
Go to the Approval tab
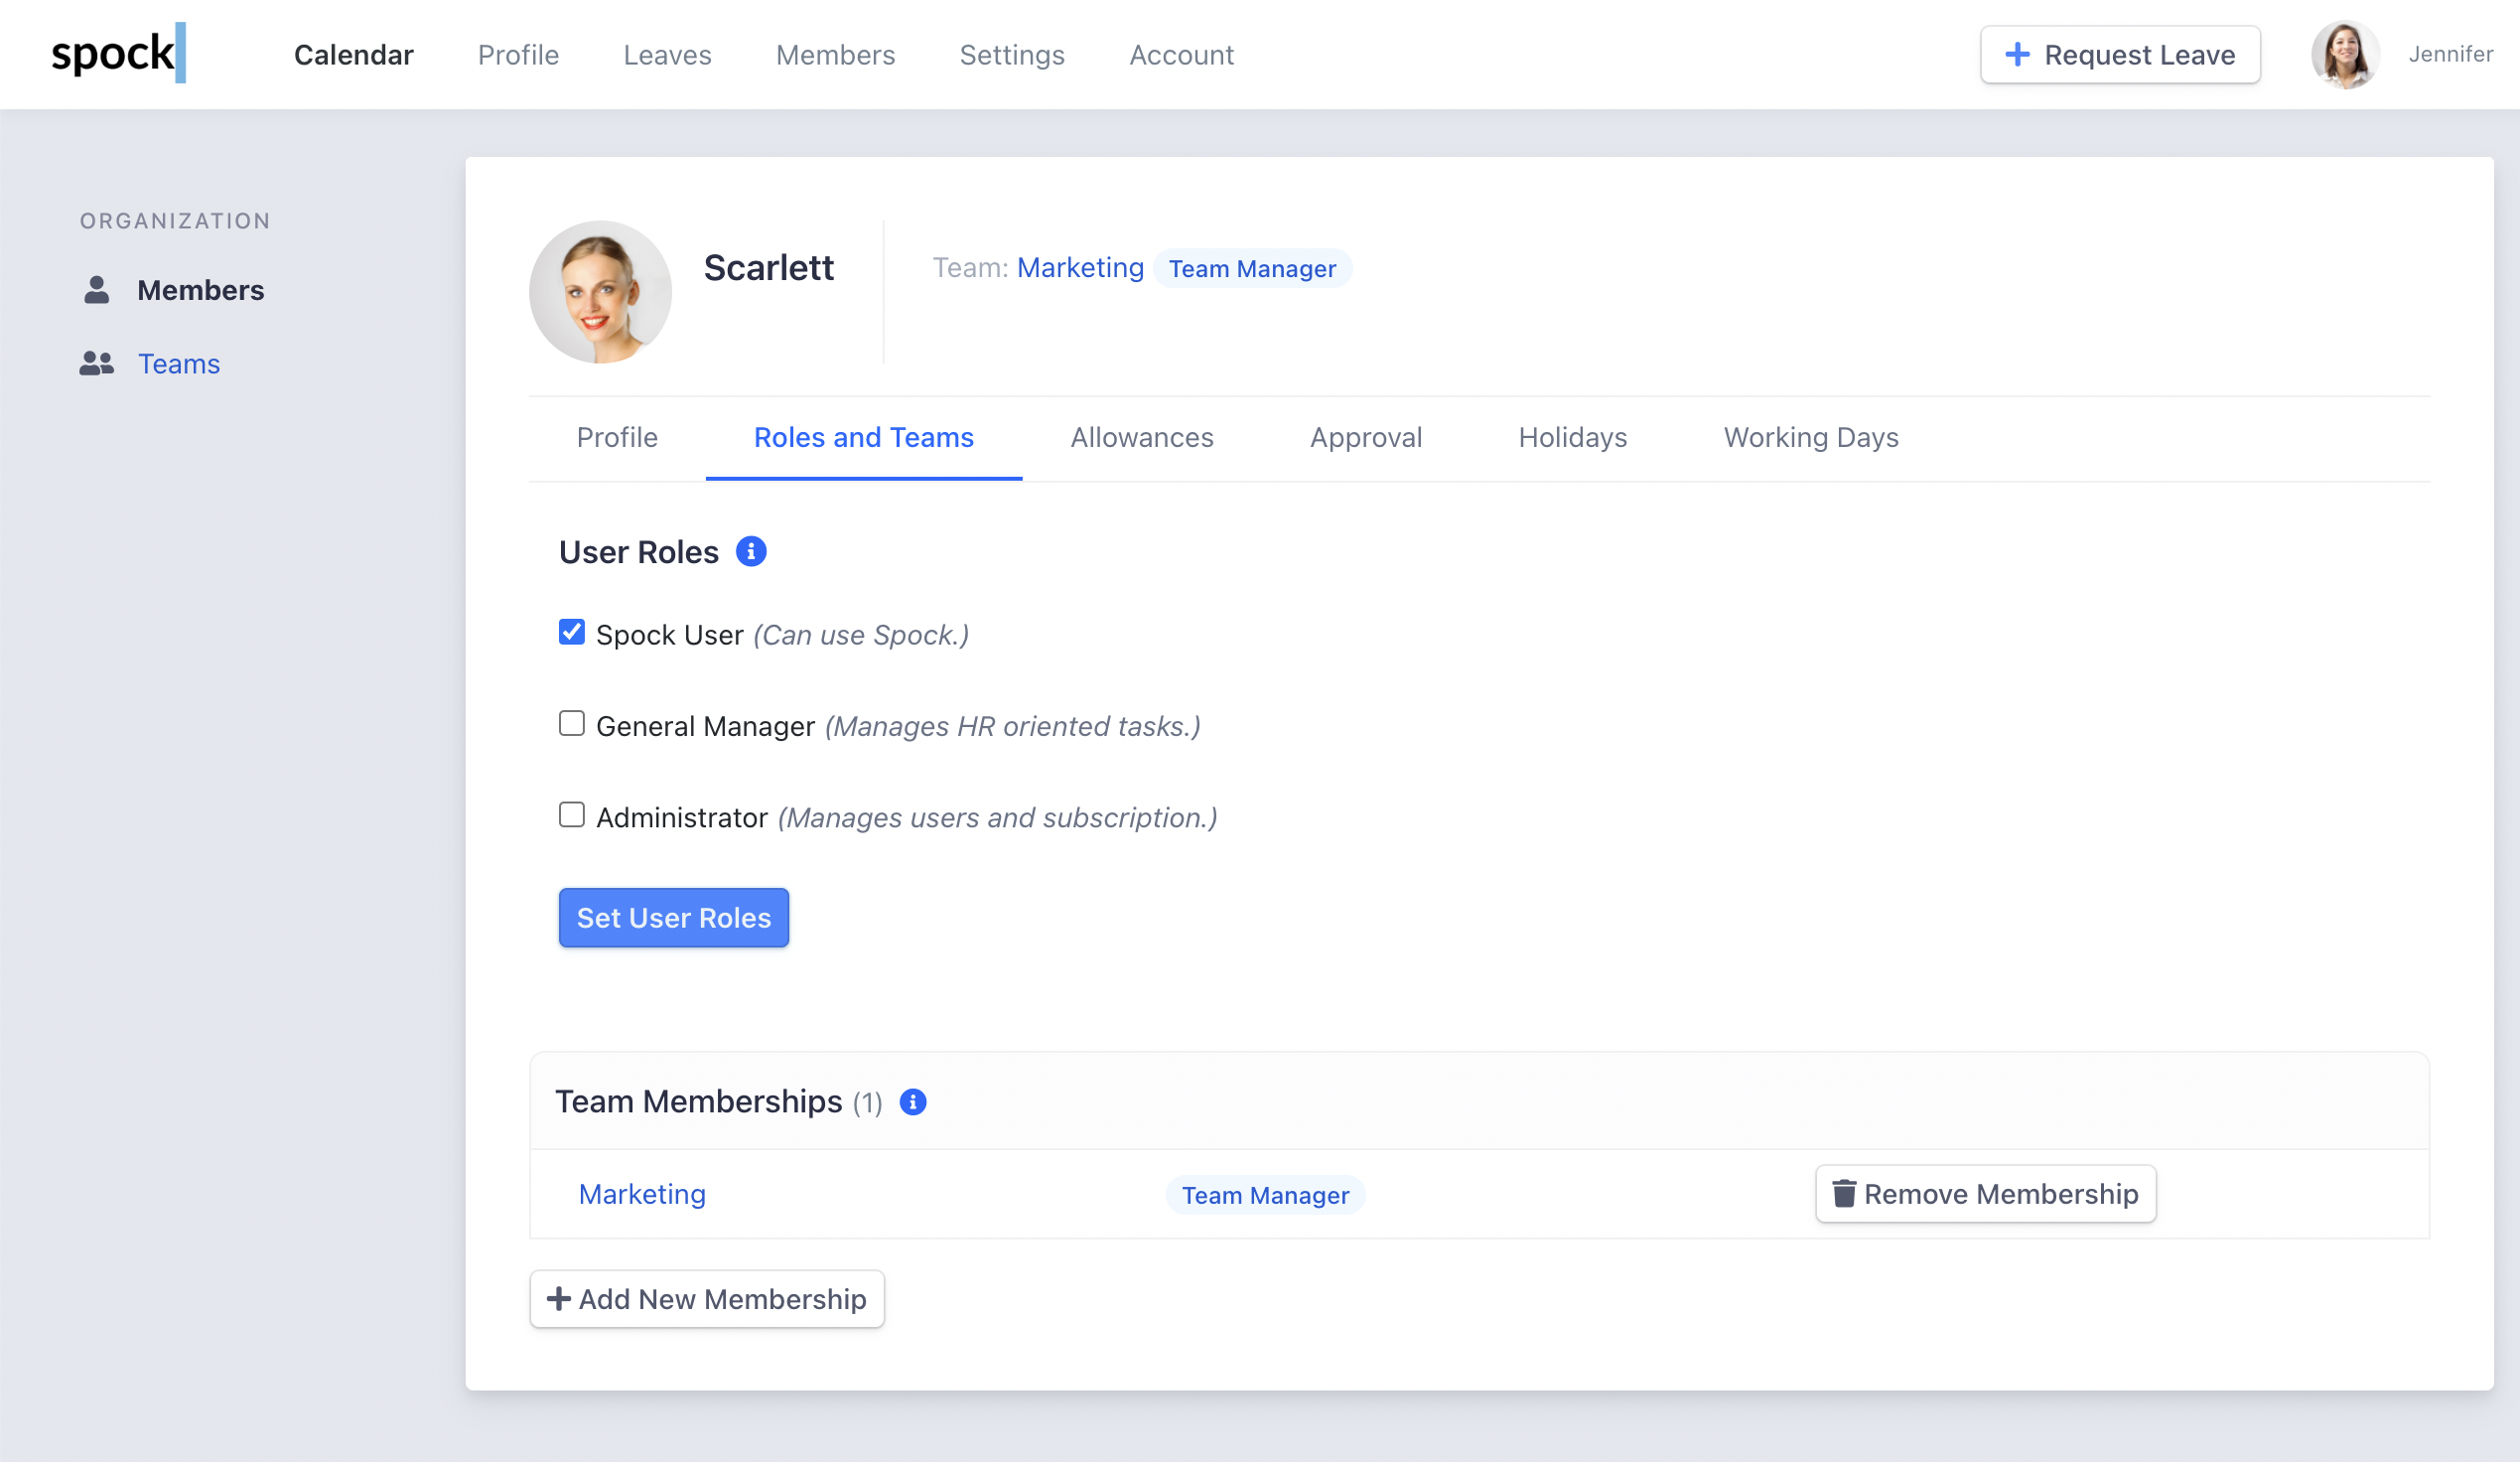tap(1365, 438)
